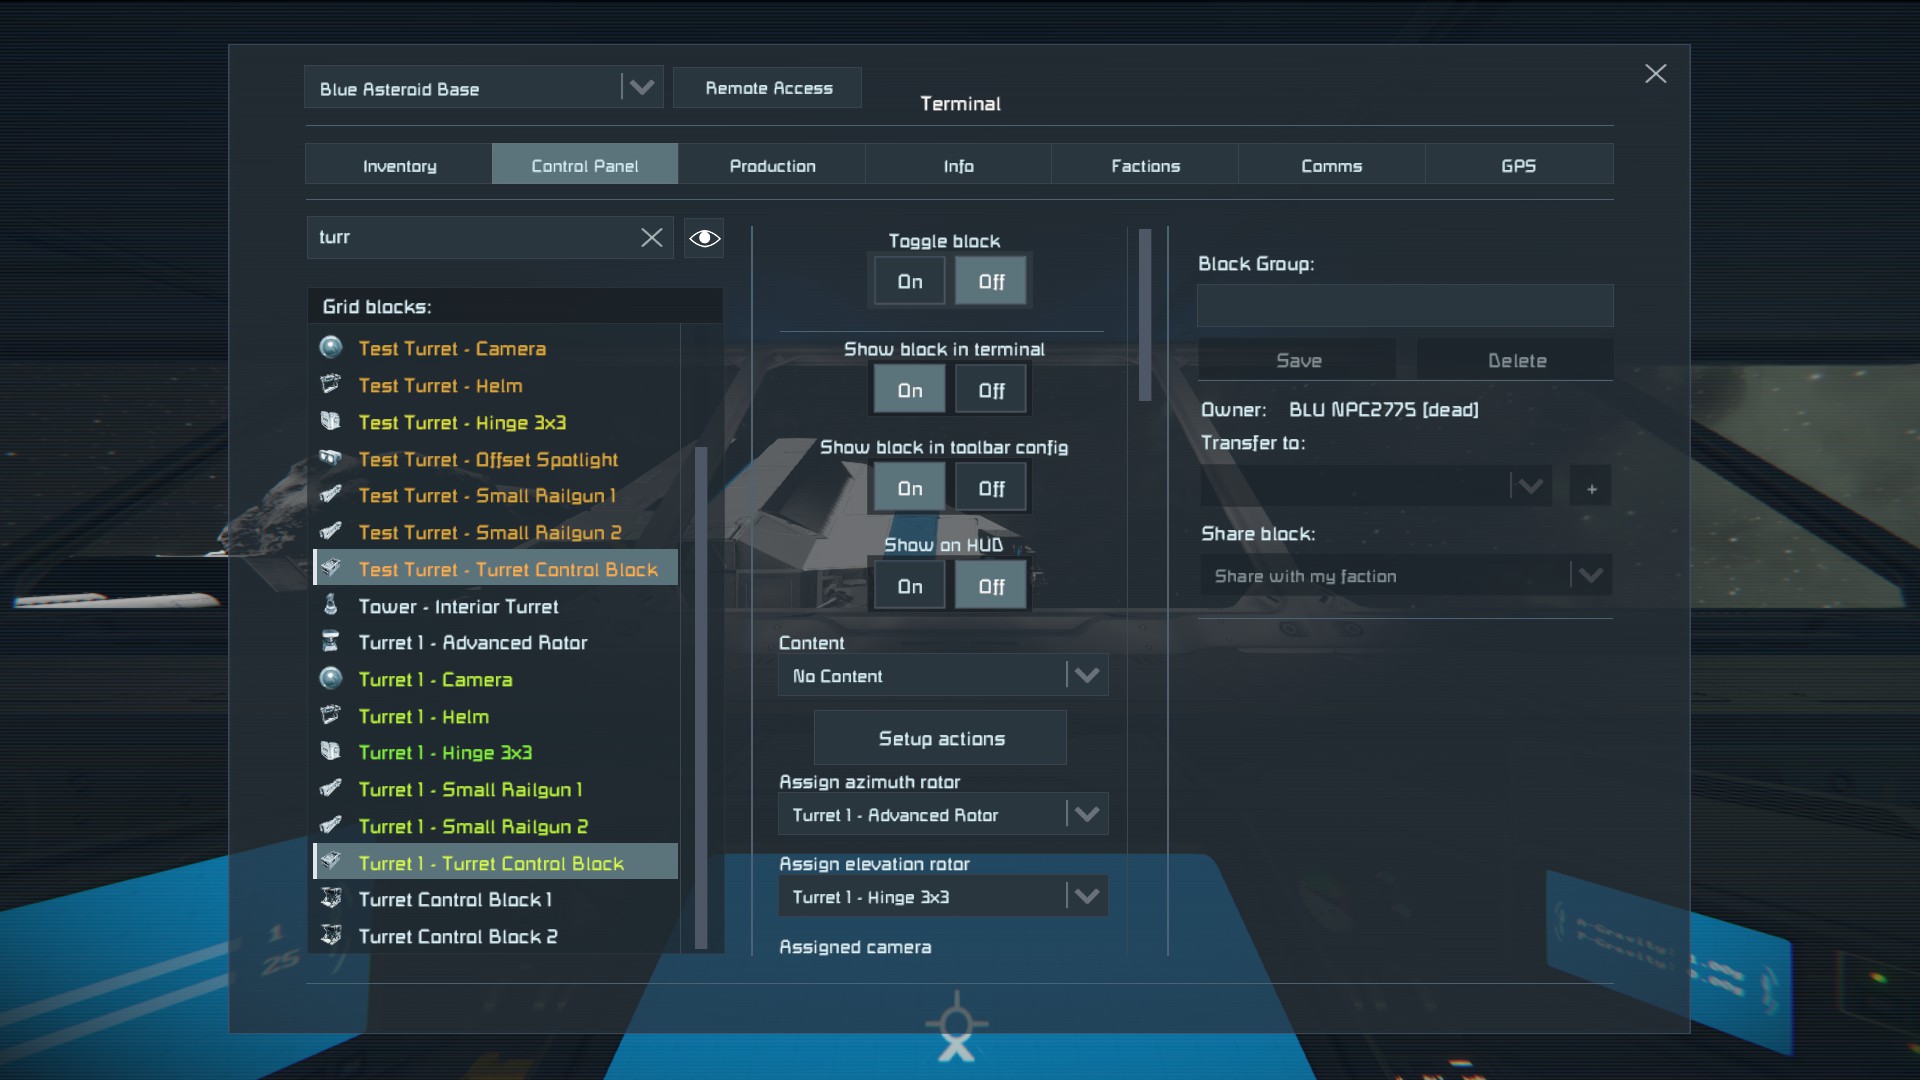
Task: Click the camera icon beside Test Turret - Camera
Action: [x=331, y=348]
